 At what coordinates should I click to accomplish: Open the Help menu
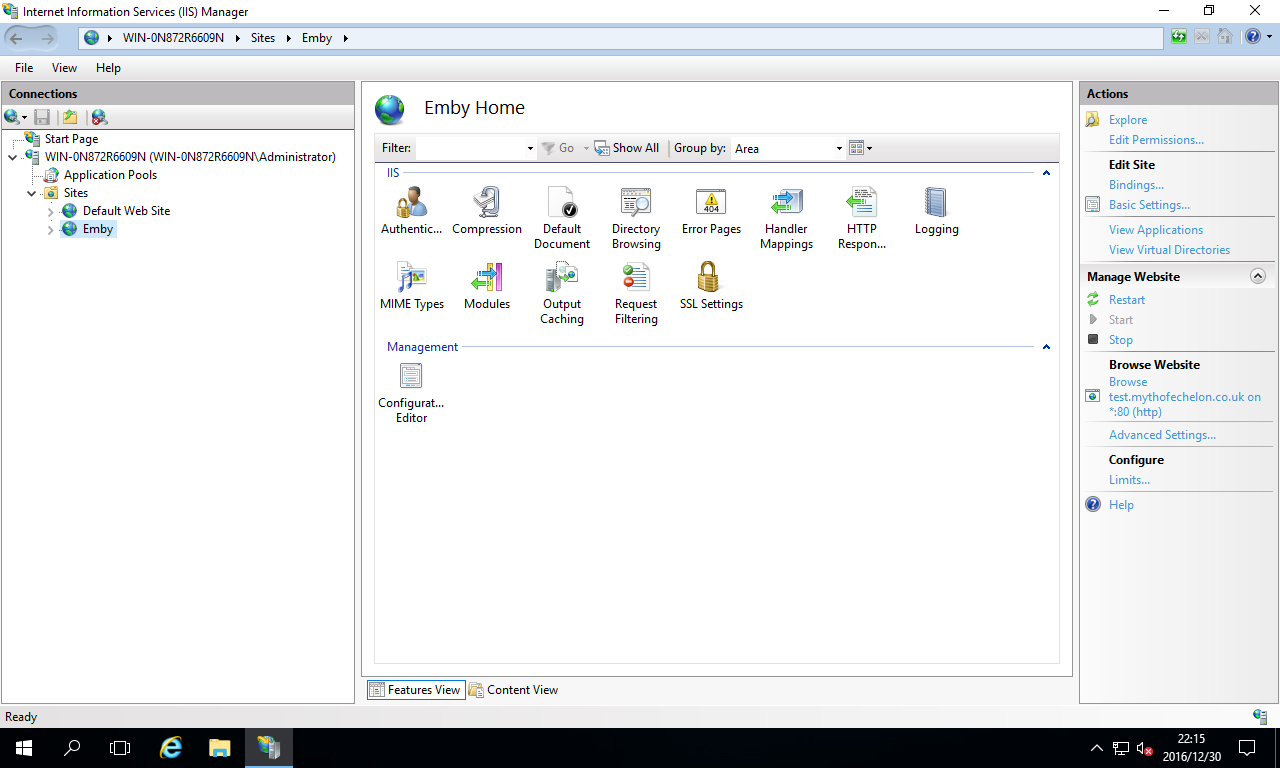[x=108, y=68]
